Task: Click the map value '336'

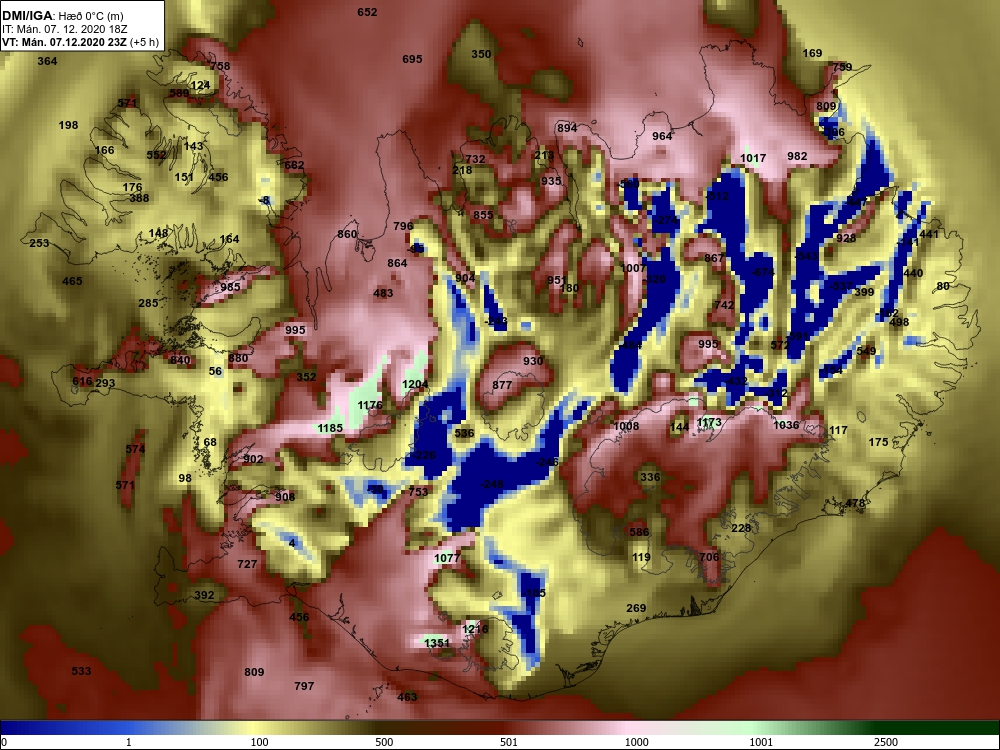Action: 650,477
